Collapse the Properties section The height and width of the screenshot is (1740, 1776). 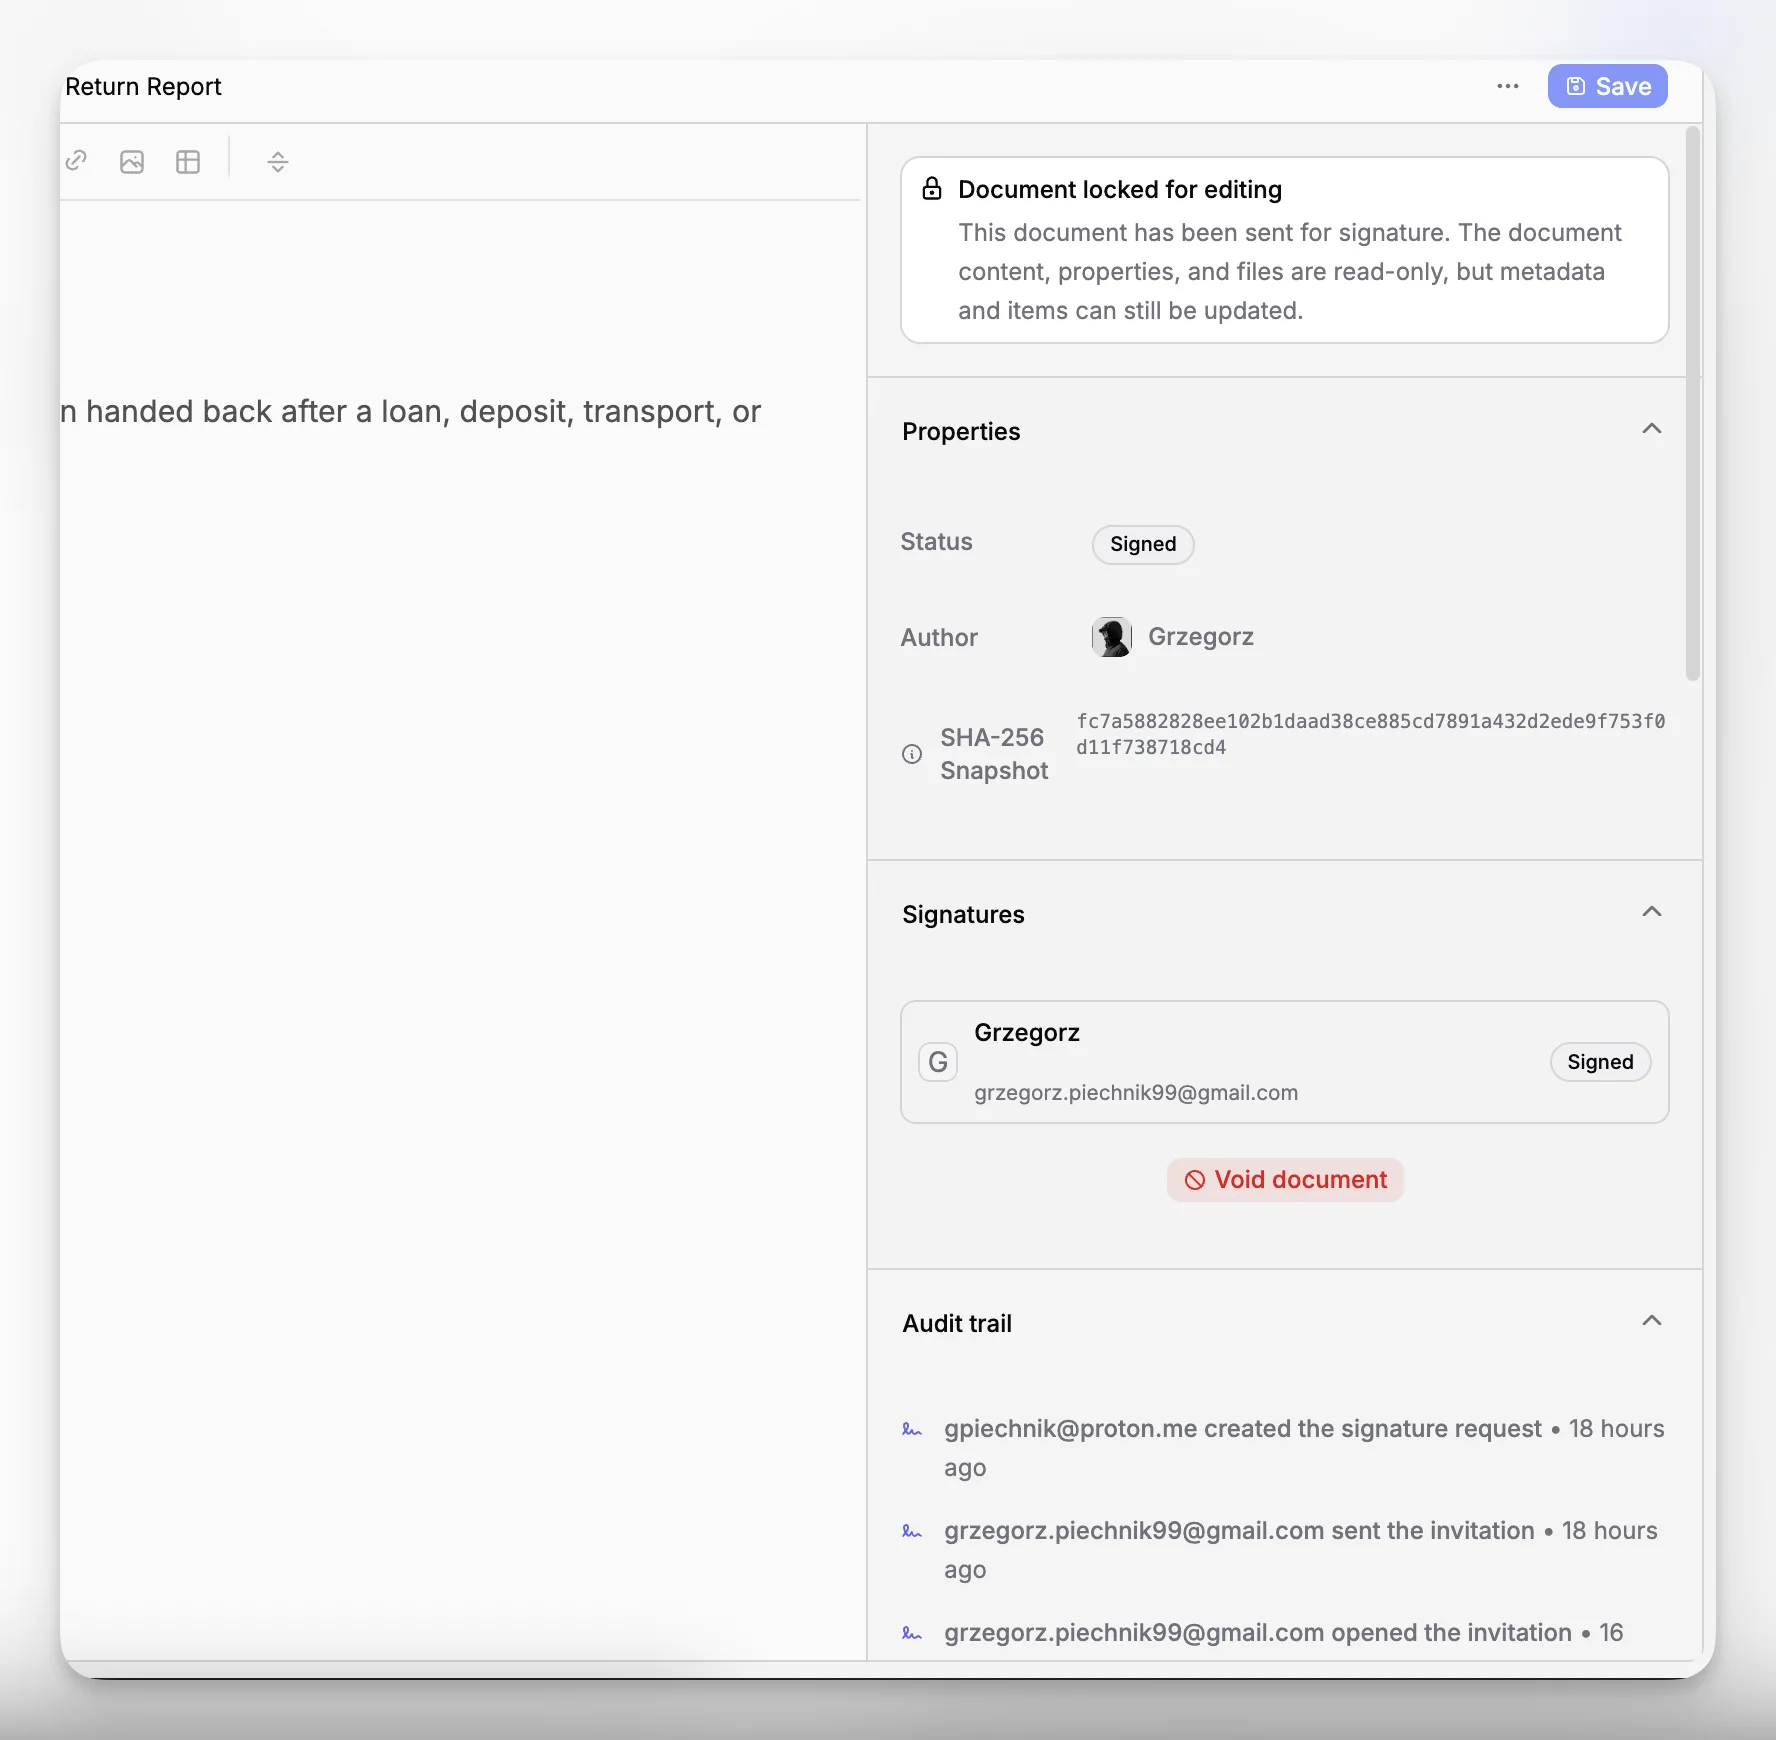(x=1652, y=429)
